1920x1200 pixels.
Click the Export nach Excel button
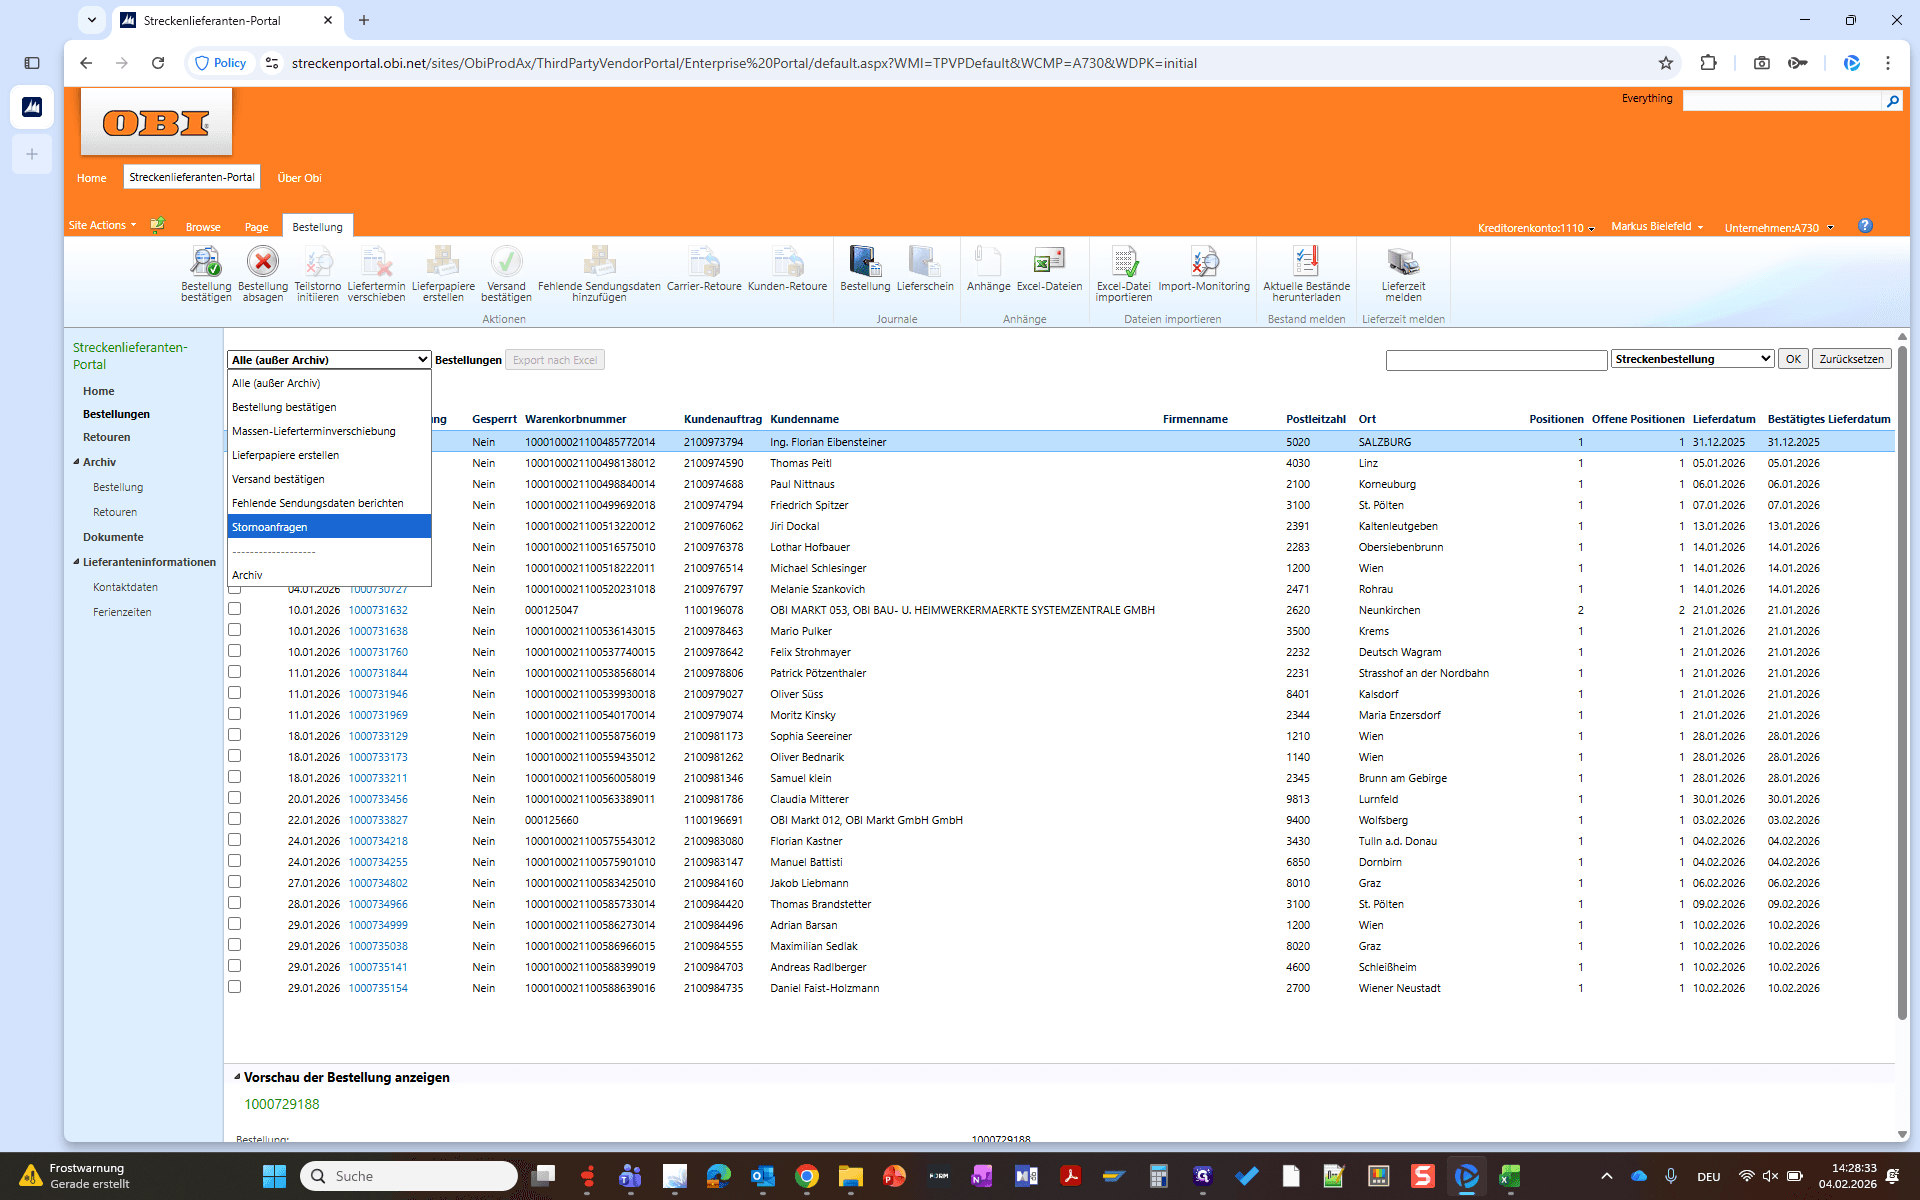point(555,360)
